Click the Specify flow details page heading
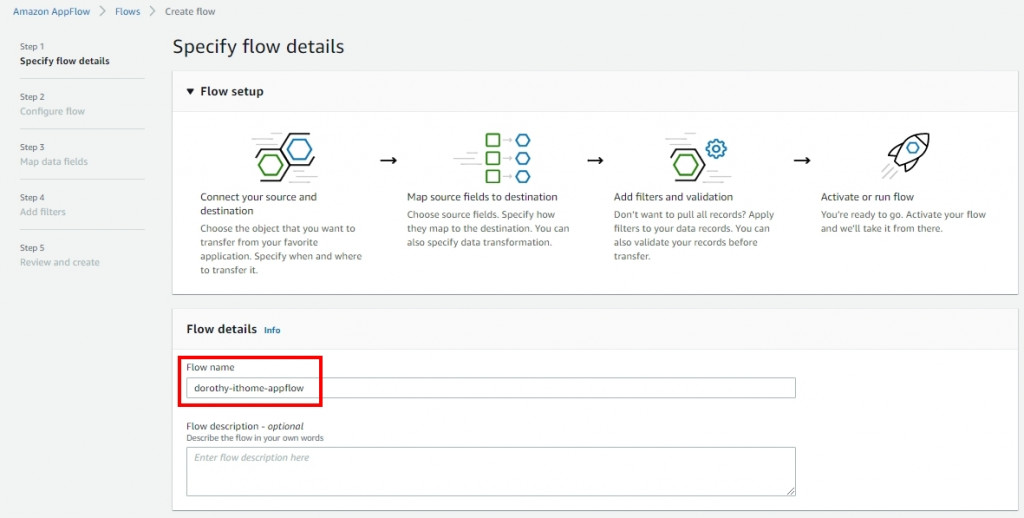 [258, 47]
